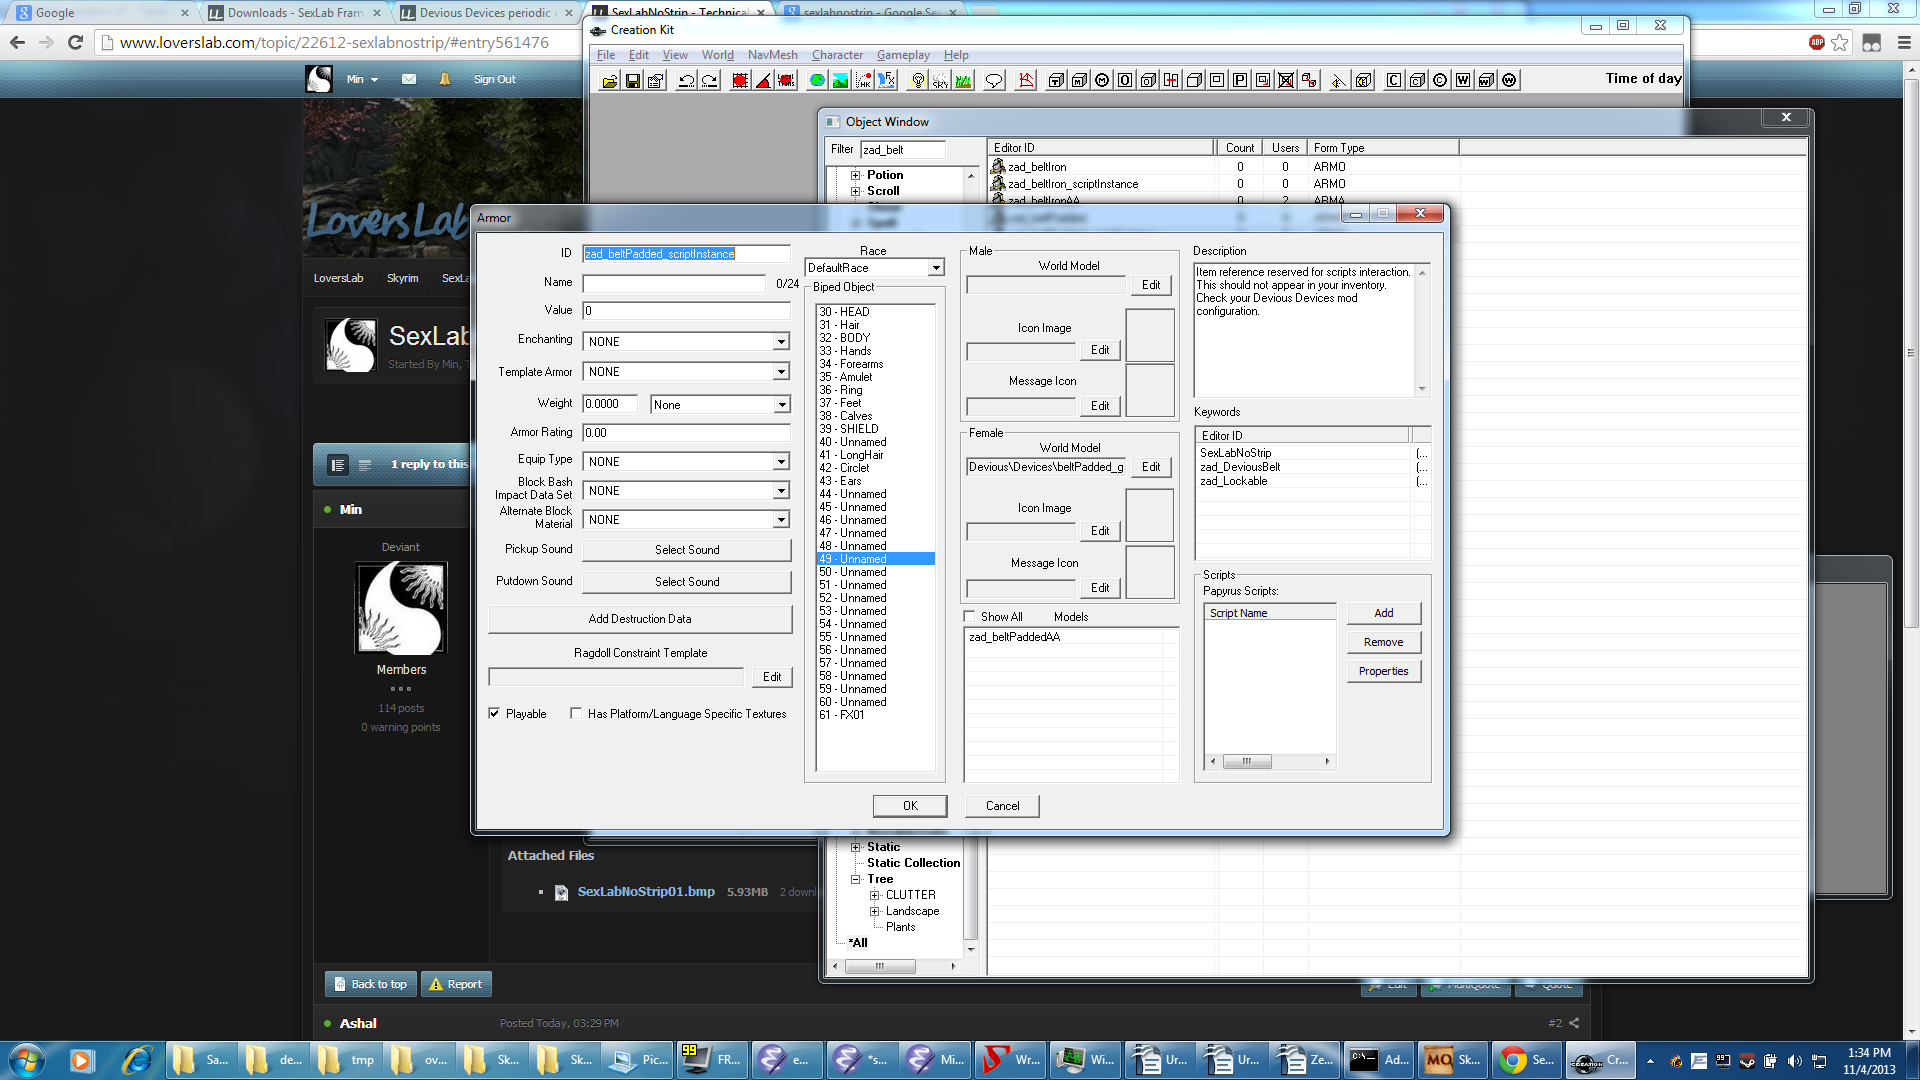Screen dimensions: 1920x1080
Task: Click the Papyrus scripts horizontal scrollbar
Action: tap(1270, 762)
